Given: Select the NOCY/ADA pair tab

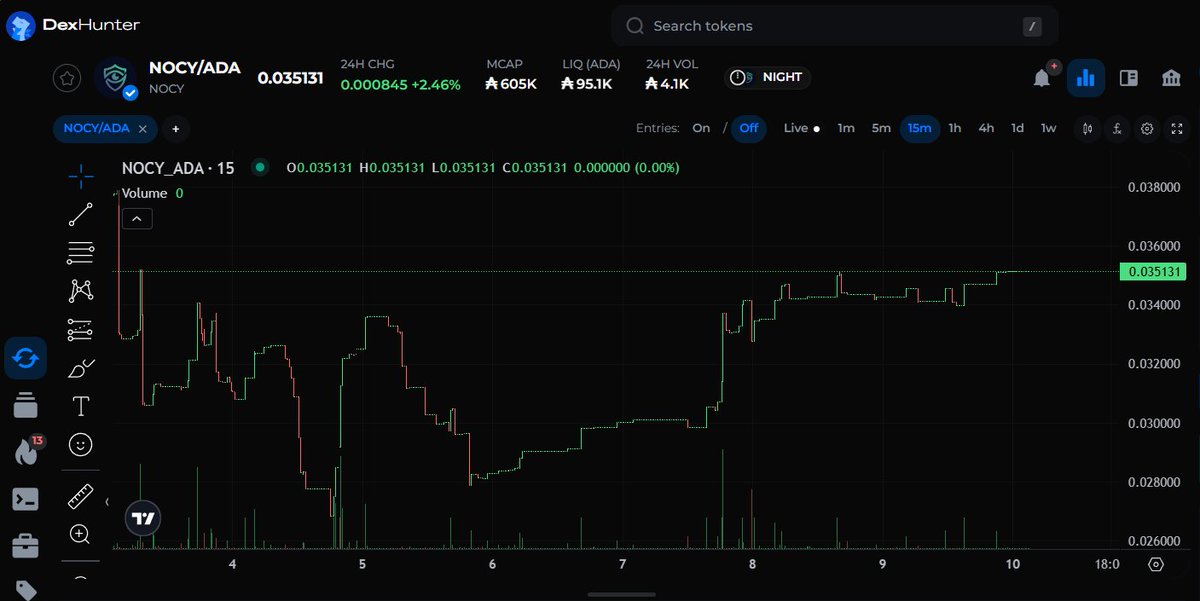Looking at the screenshot, I should click(97, 129).
